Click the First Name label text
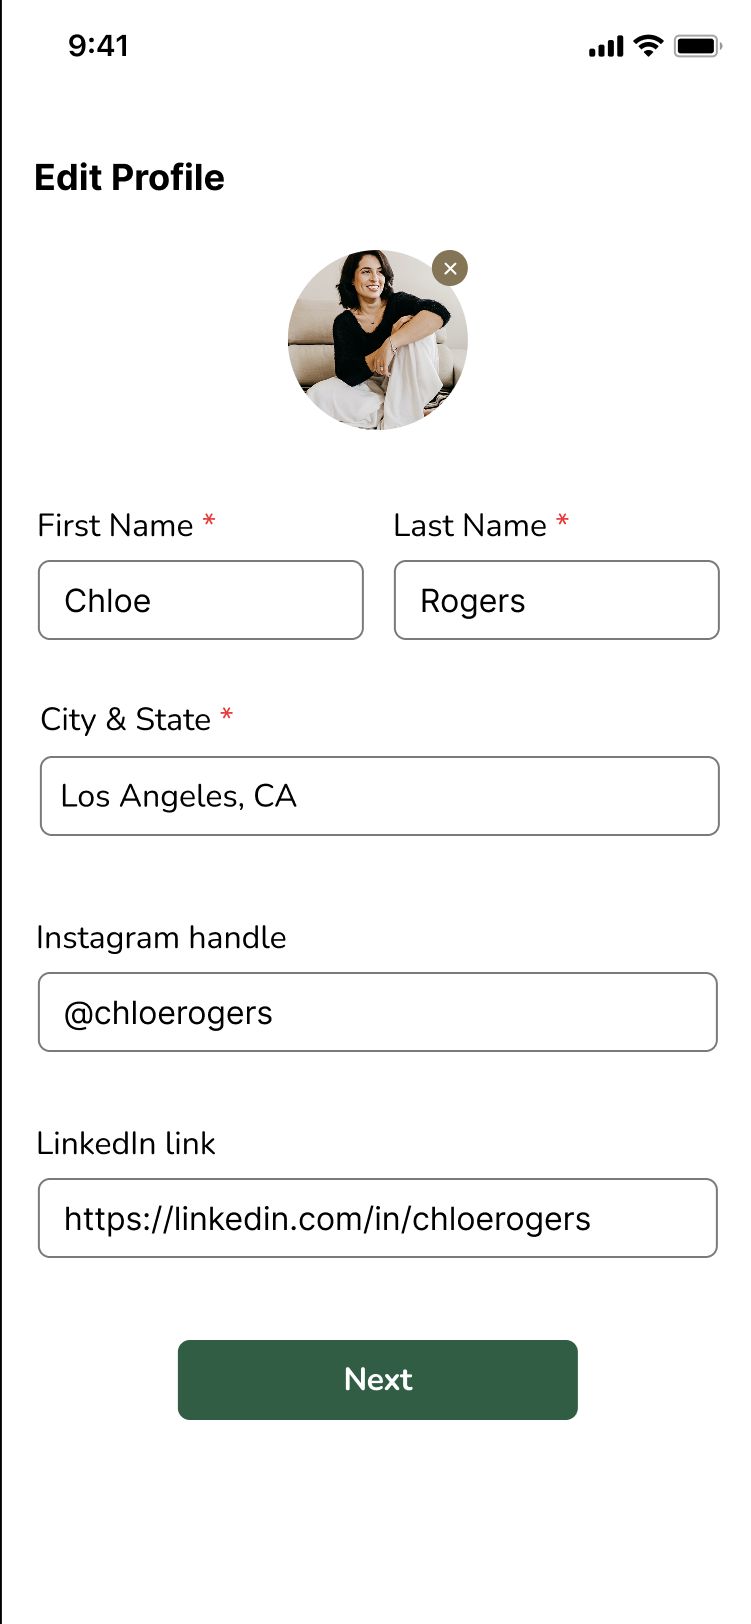 [x=115, y=526]
